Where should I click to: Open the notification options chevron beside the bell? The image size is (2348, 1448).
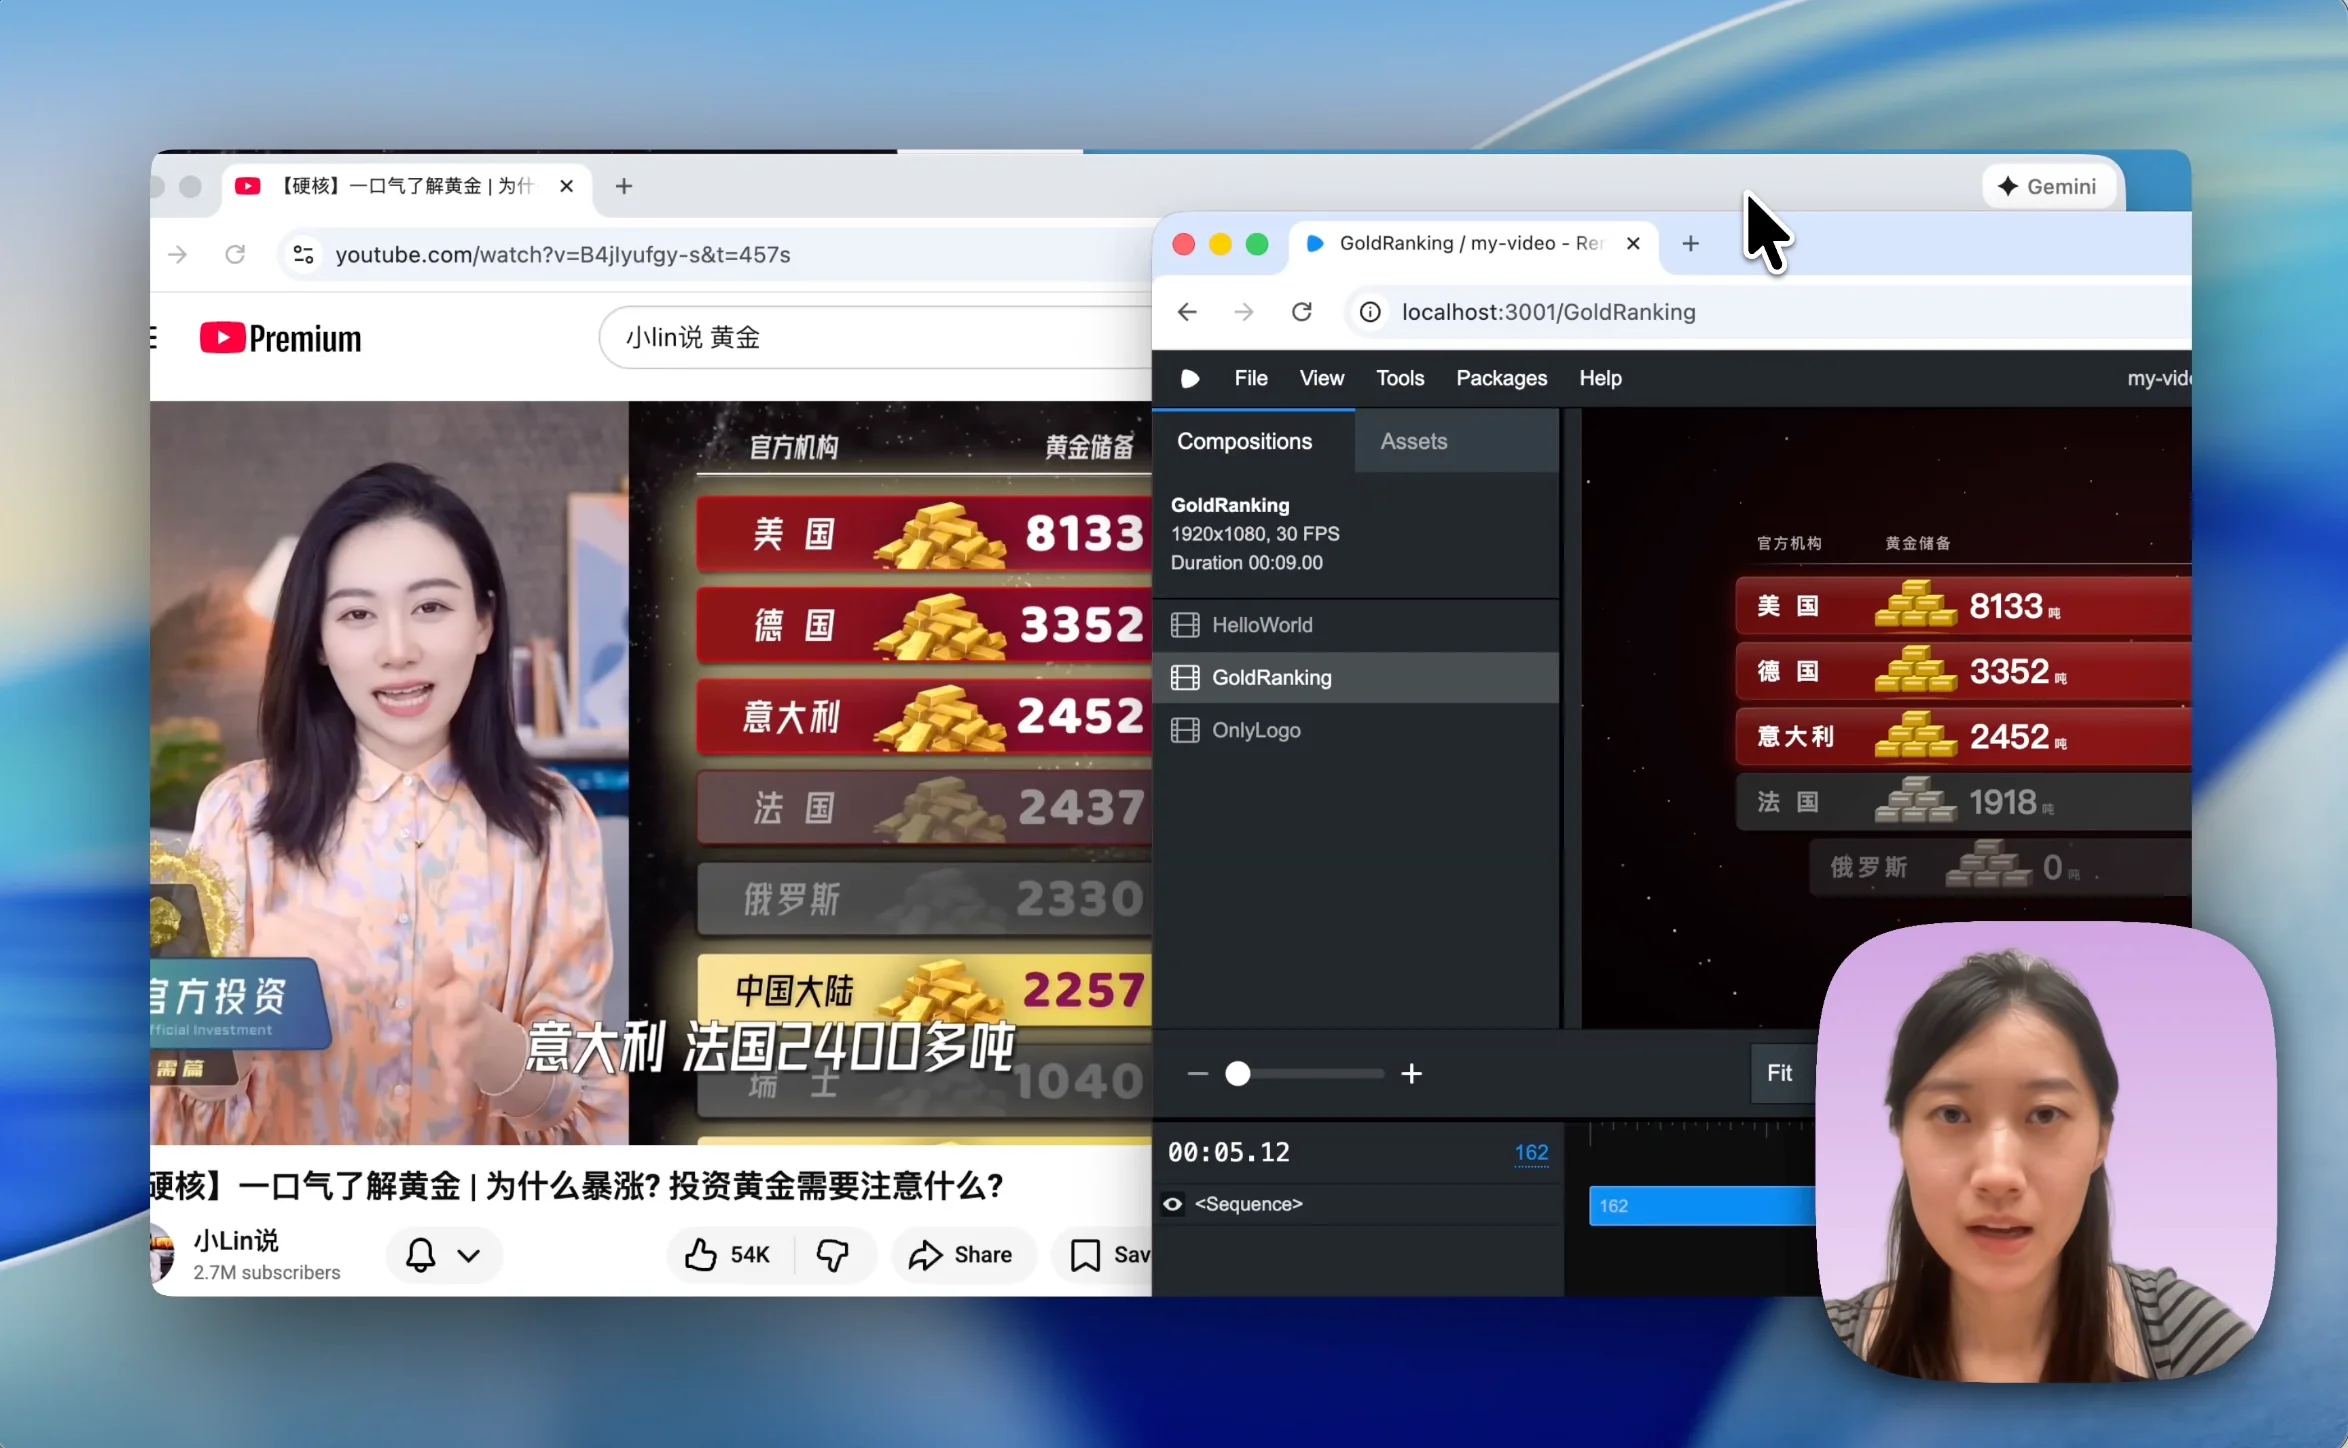click(468, 1255)
